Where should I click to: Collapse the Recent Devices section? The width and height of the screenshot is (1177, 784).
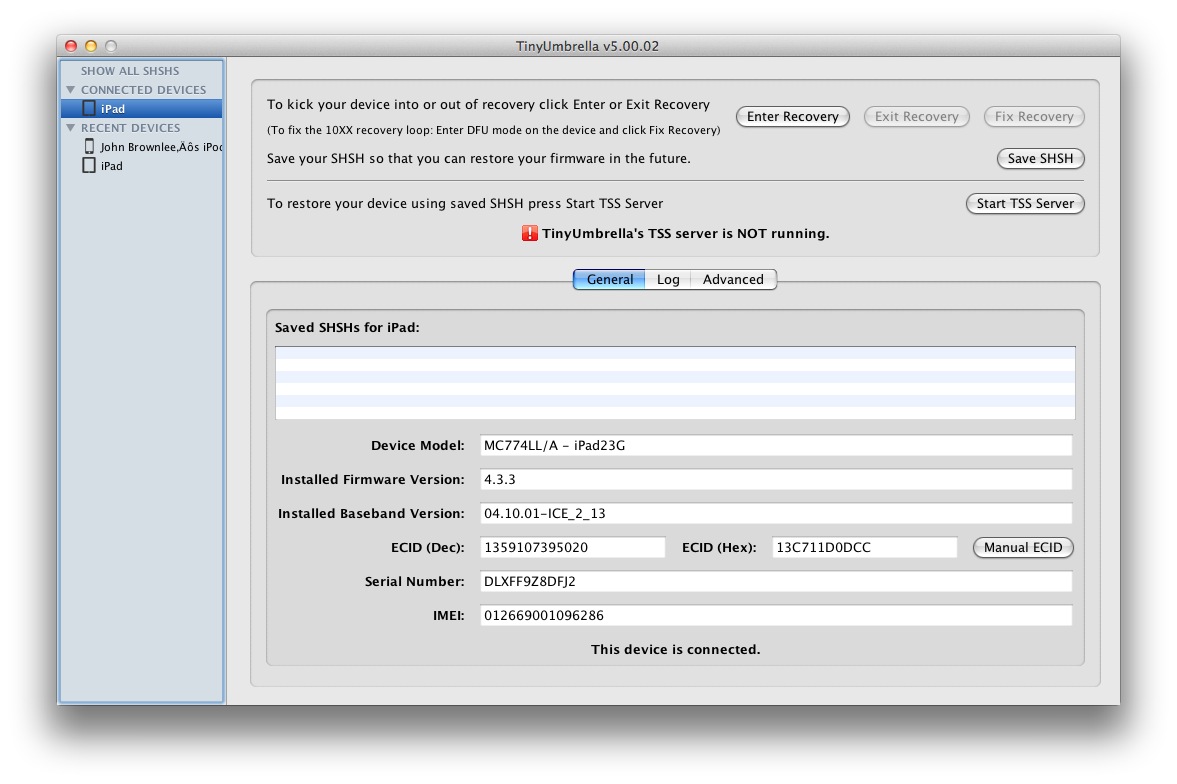coord(71,128)
